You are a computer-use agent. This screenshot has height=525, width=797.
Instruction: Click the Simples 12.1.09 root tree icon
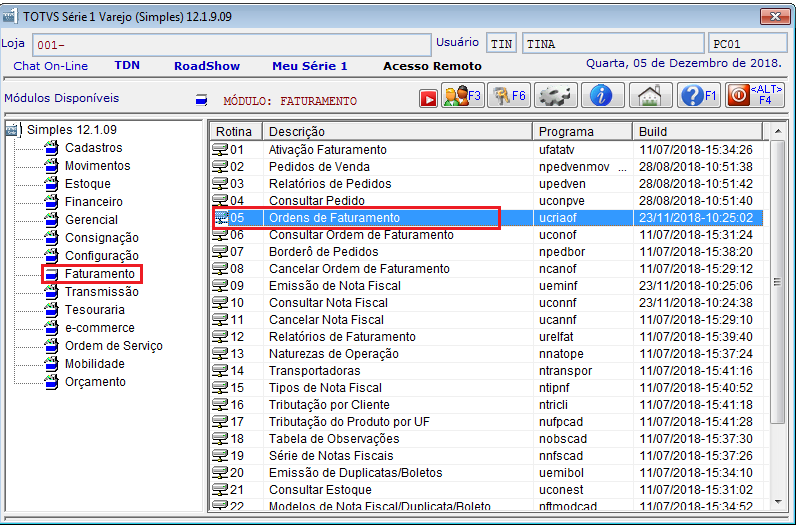pyautogui.click(x=13, y=130)
